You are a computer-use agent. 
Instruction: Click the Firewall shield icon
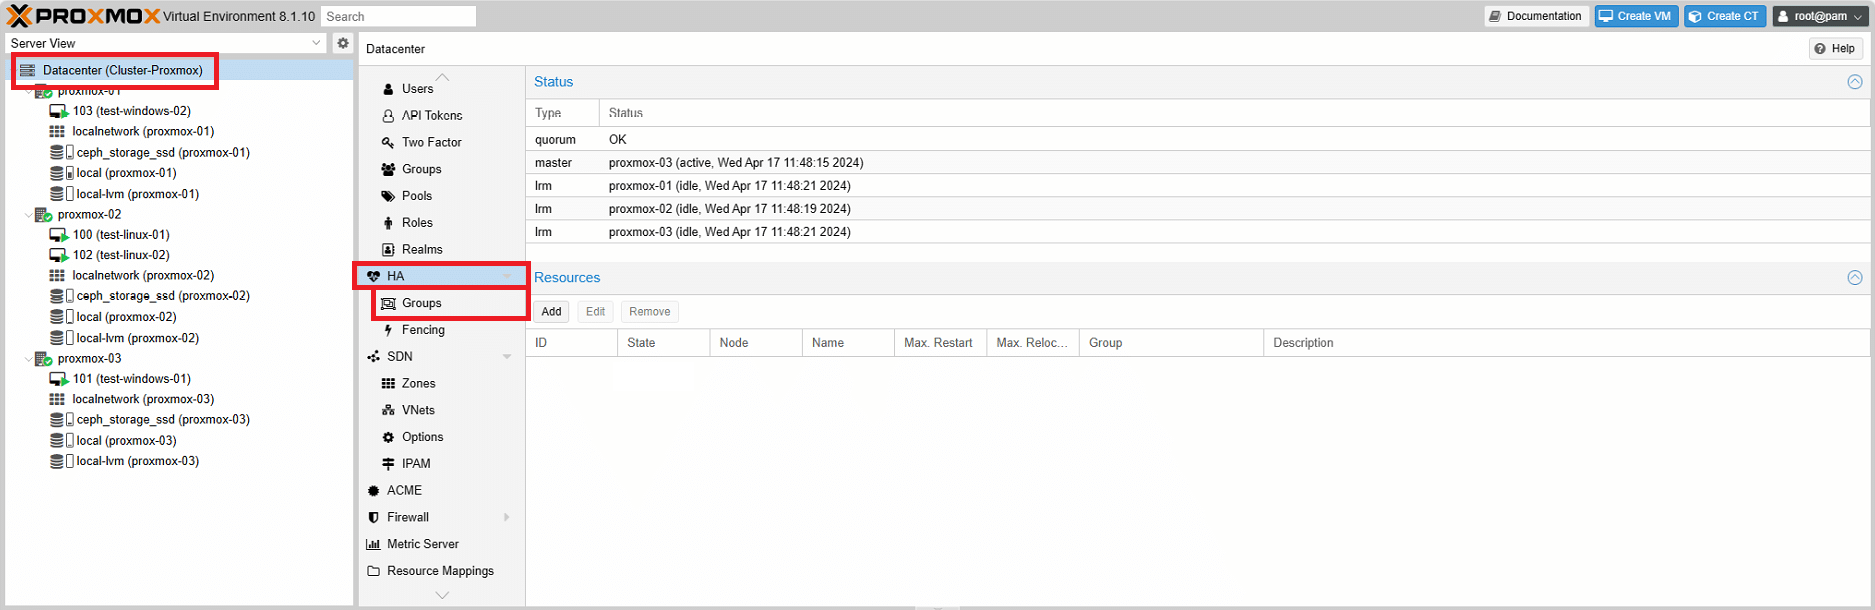click(373, 518)
